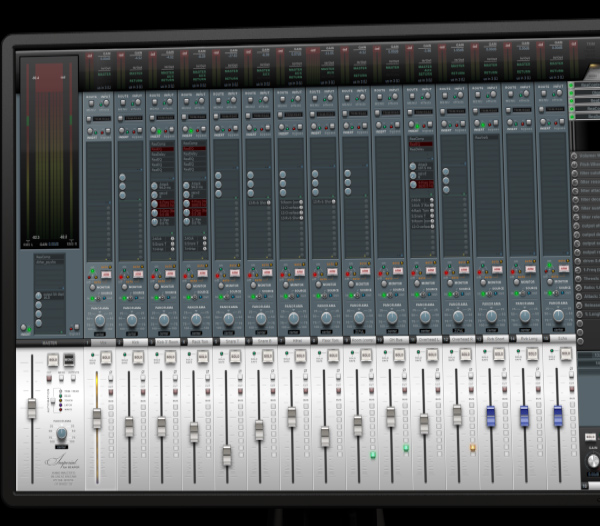This screenshot has width=600, height=526.
Task: Toggle lit green send LED on Room (comp) channel
Action: pos(373,455)
